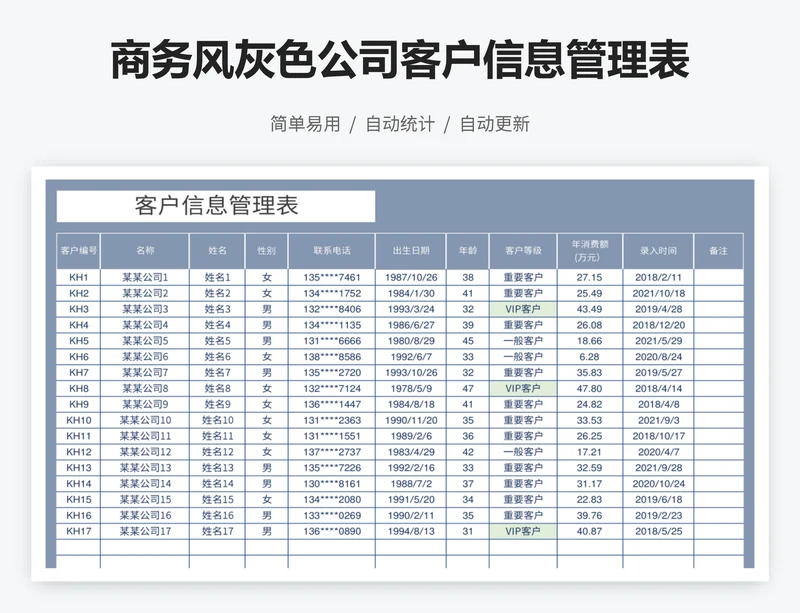The height and width of the screenshot is (613, 800).
Task: Select the VIP客户 cell in row KH17
Action: click(x=523, y=531)
